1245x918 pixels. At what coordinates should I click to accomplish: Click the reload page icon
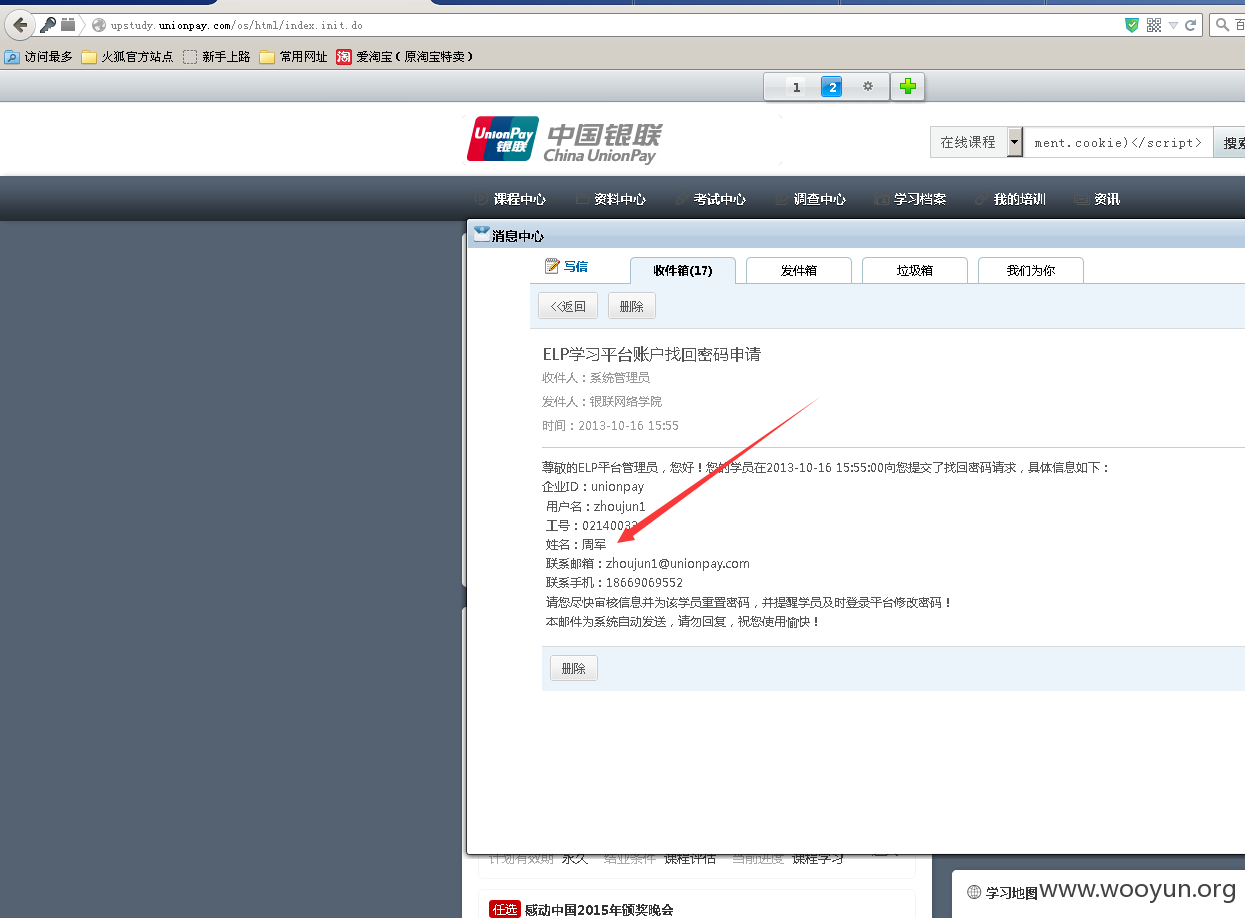point(1191,25)
